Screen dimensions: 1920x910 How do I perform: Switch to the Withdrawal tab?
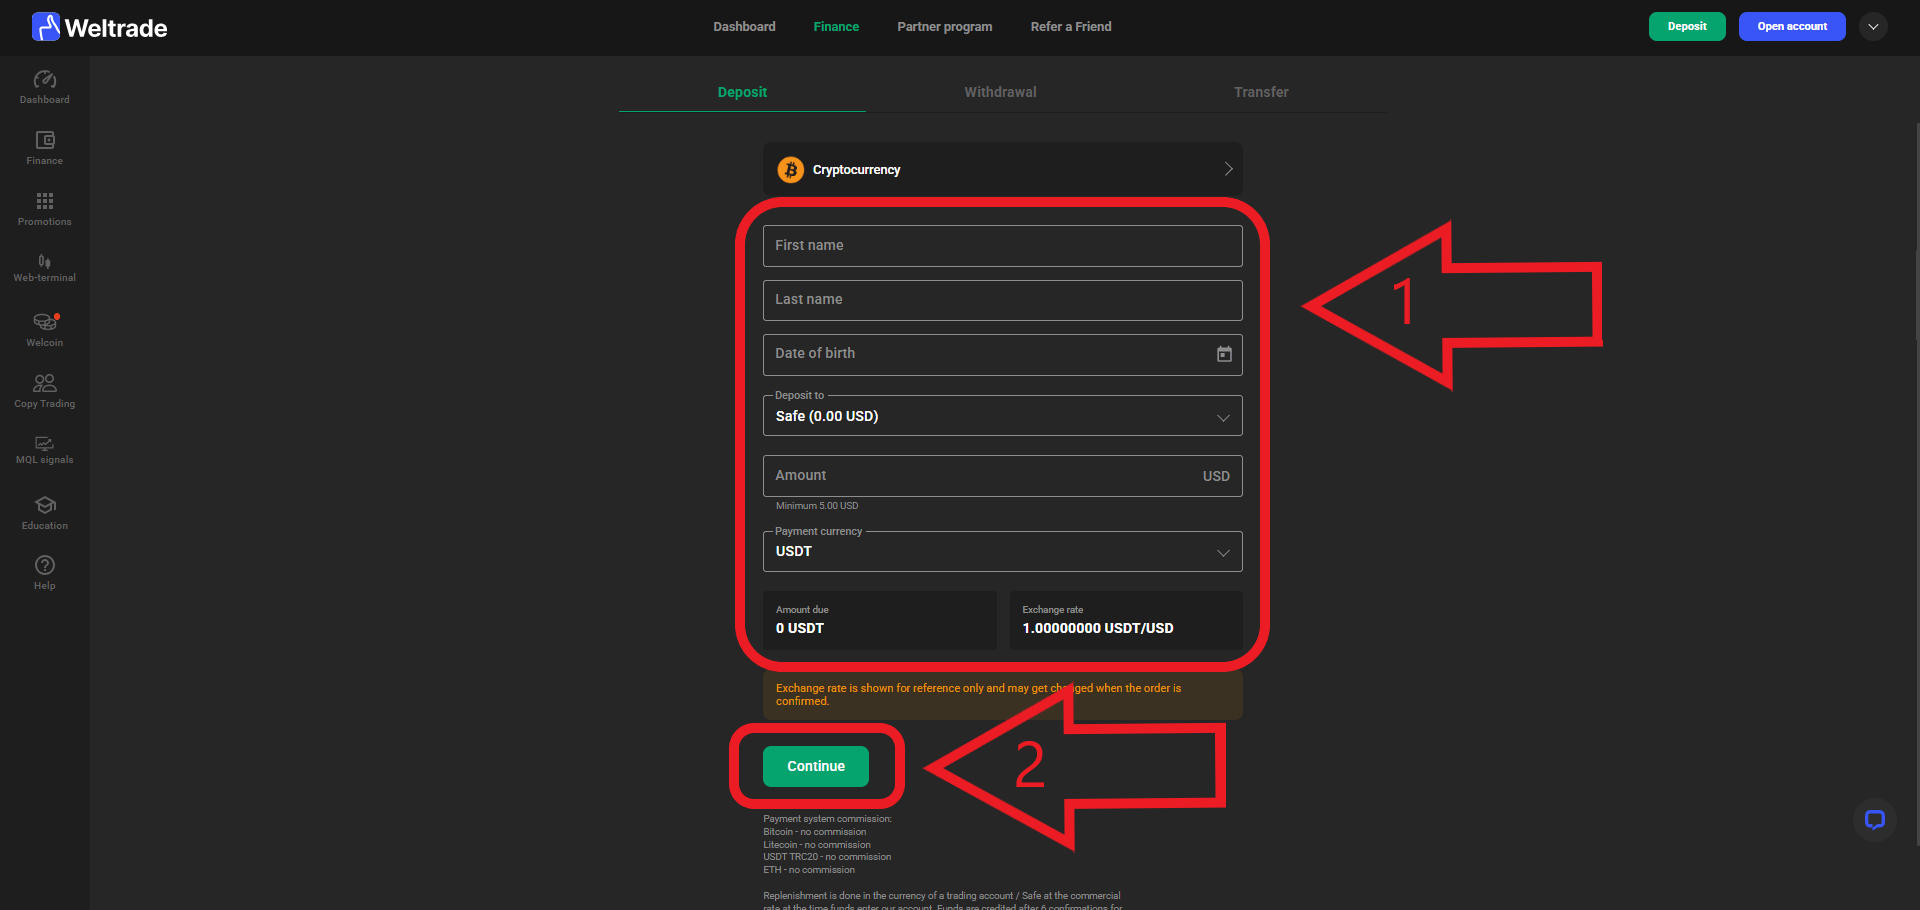tap(1000, 92)
